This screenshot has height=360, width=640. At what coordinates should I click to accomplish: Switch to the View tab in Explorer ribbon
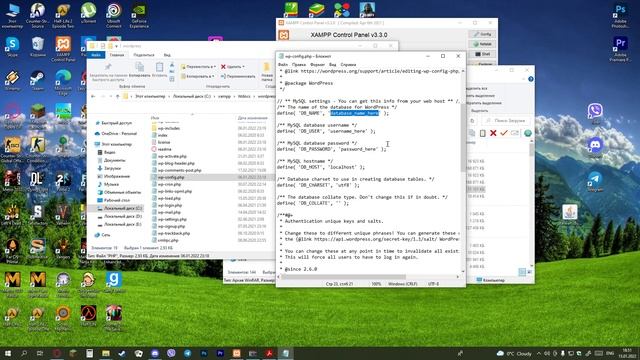pyautogui.click(x=167, y=55)
